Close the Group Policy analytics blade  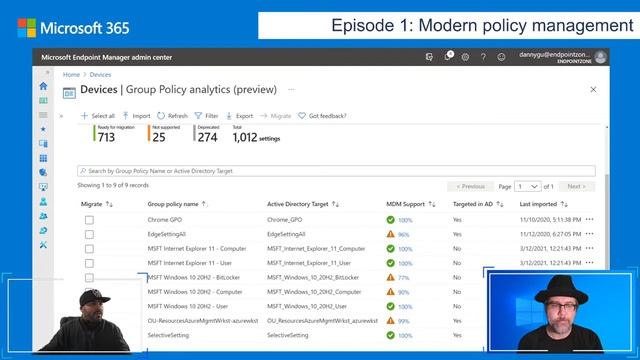point(593,89)
